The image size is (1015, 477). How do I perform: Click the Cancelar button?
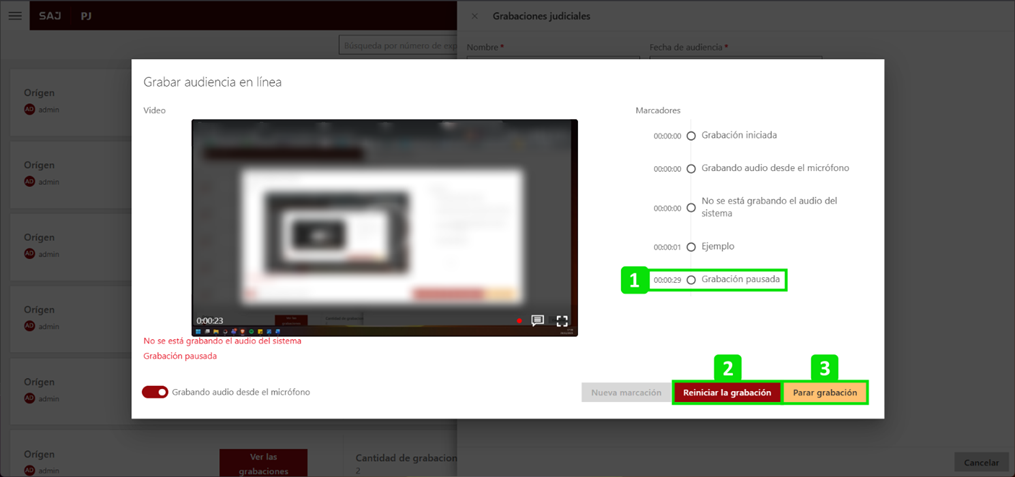pos(981,463)
